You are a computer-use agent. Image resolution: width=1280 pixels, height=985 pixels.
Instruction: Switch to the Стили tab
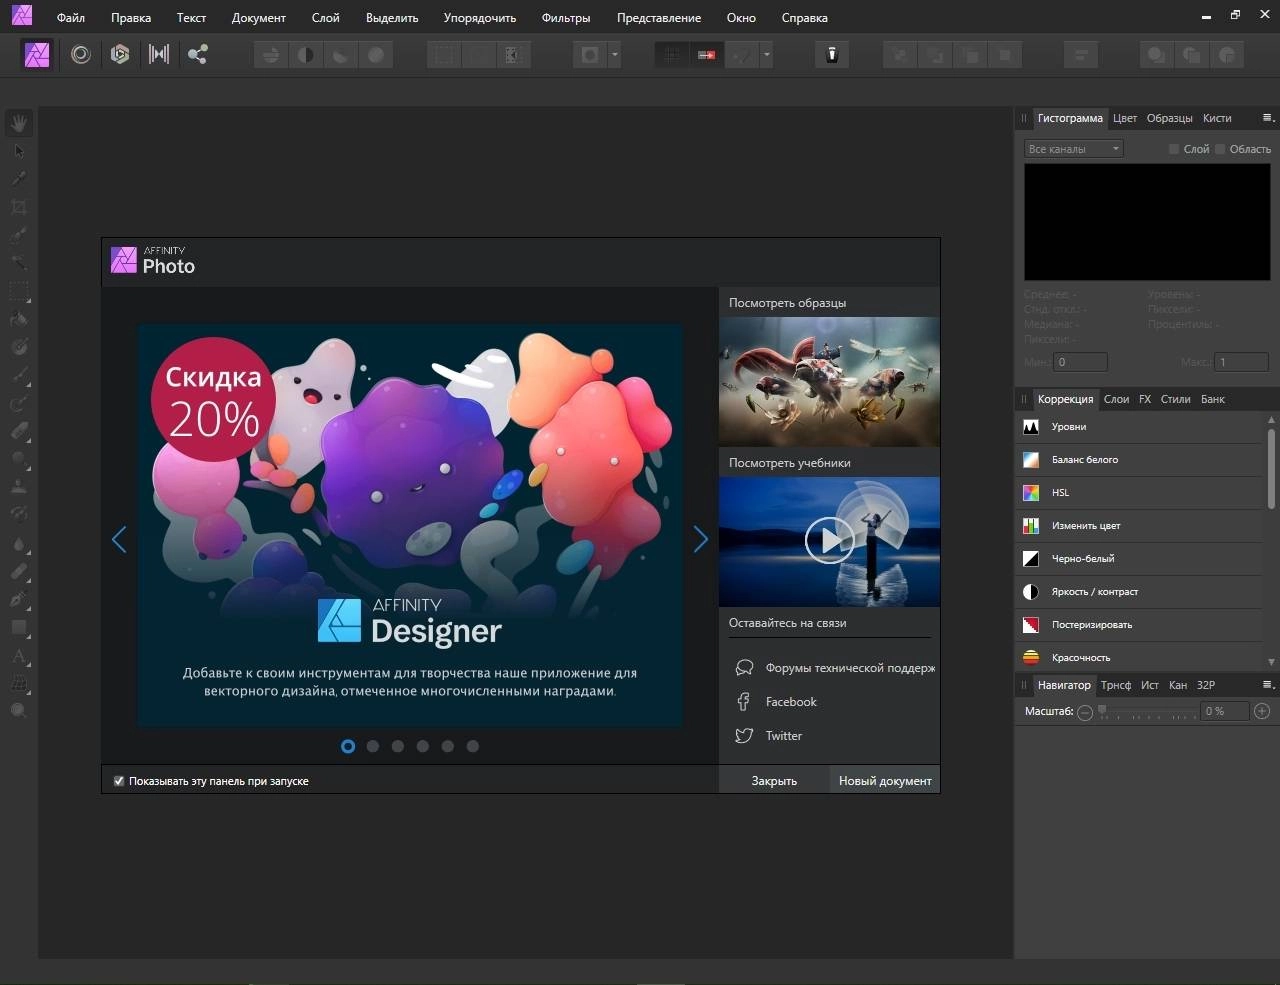coord(1175,399)
